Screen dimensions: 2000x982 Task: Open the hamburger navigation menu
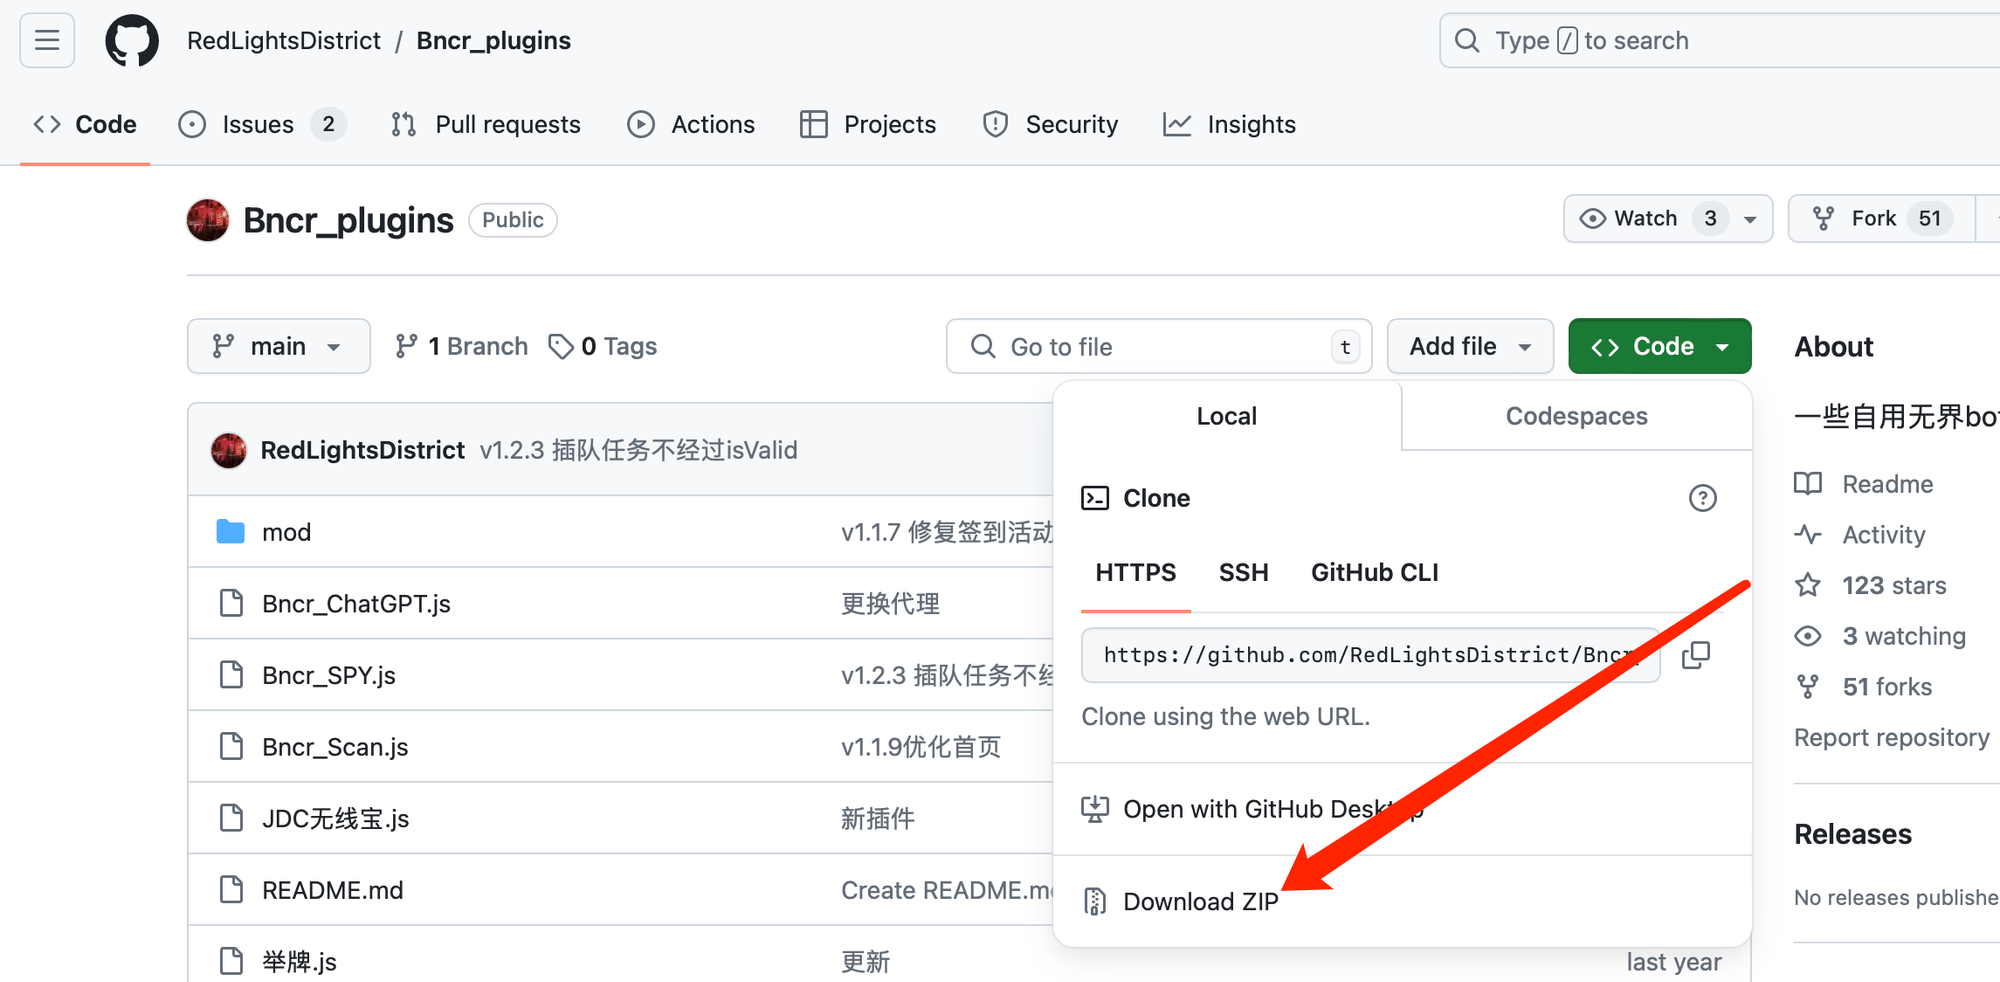pos(47,41)
